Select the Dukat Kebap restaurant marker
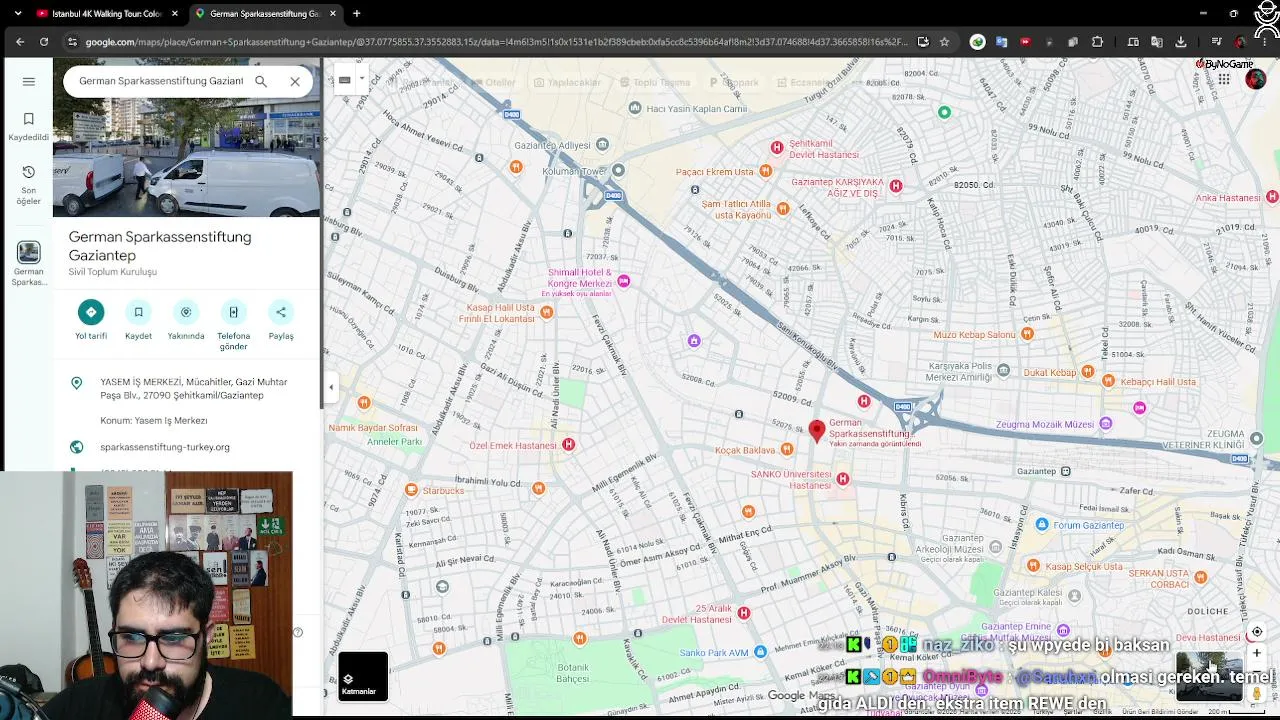Viewport: 1280px width, 720px height. point(1087,373)
